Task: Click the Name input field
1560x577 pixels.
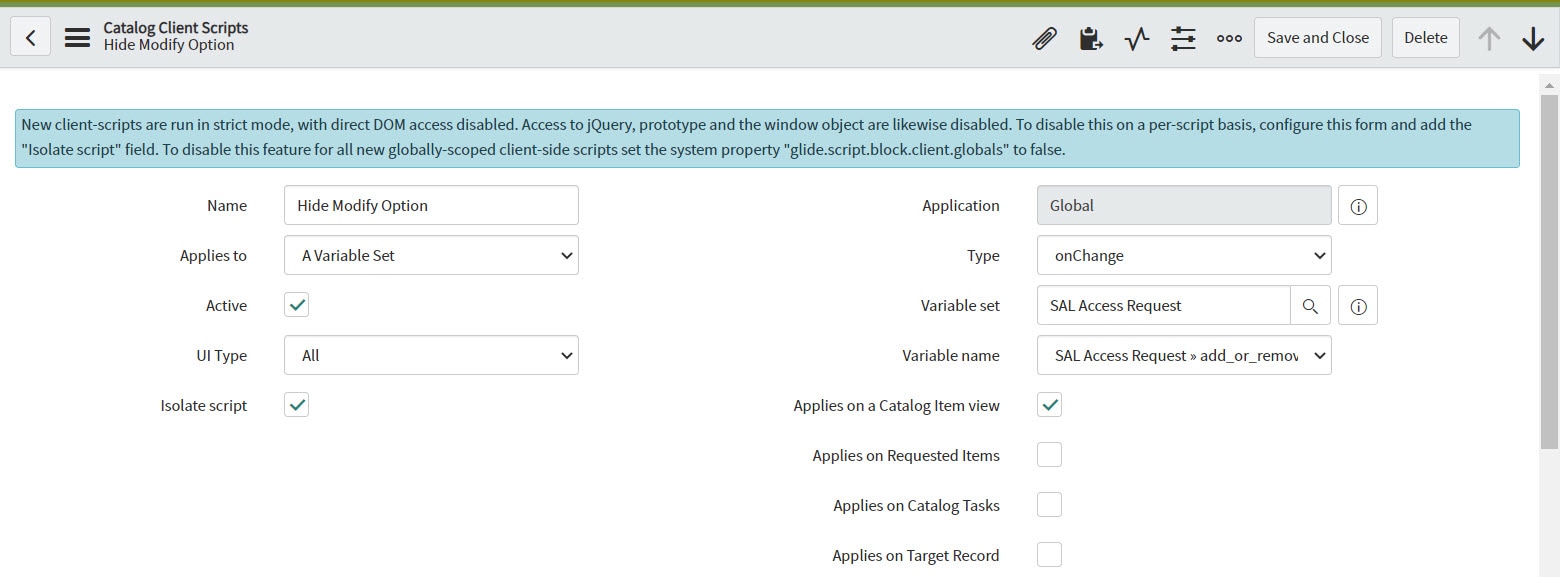Action: pos(431,205)
